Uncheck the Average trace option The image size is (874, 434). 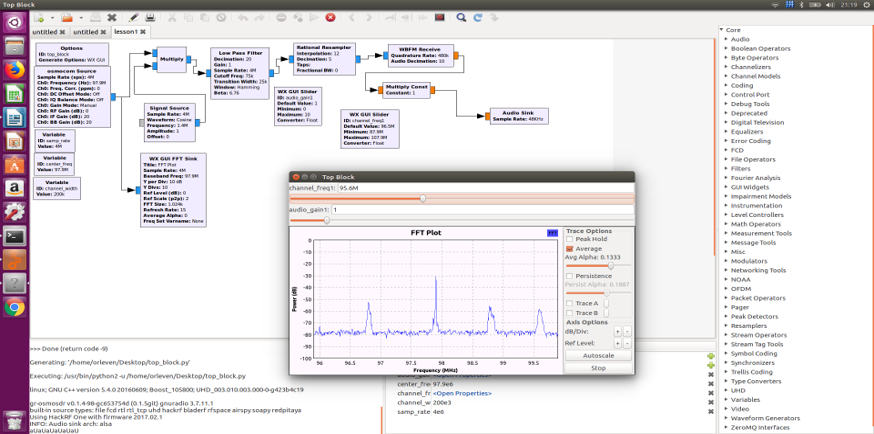(570, 248)
